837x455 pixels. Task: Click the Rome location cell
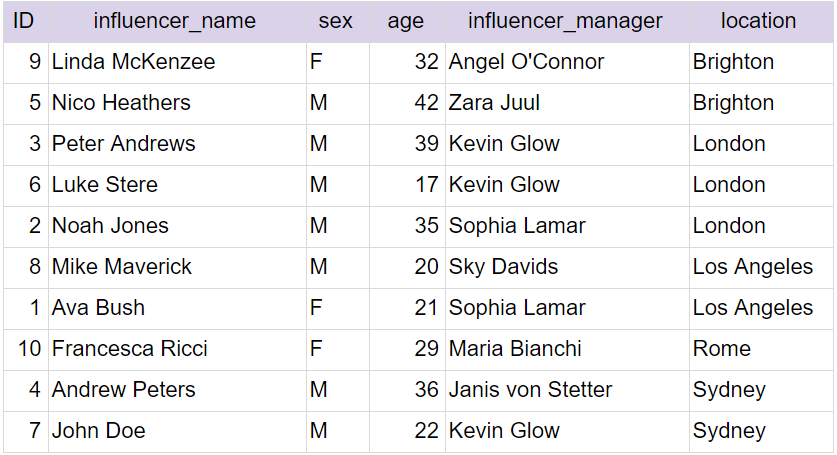coord(721,349)
